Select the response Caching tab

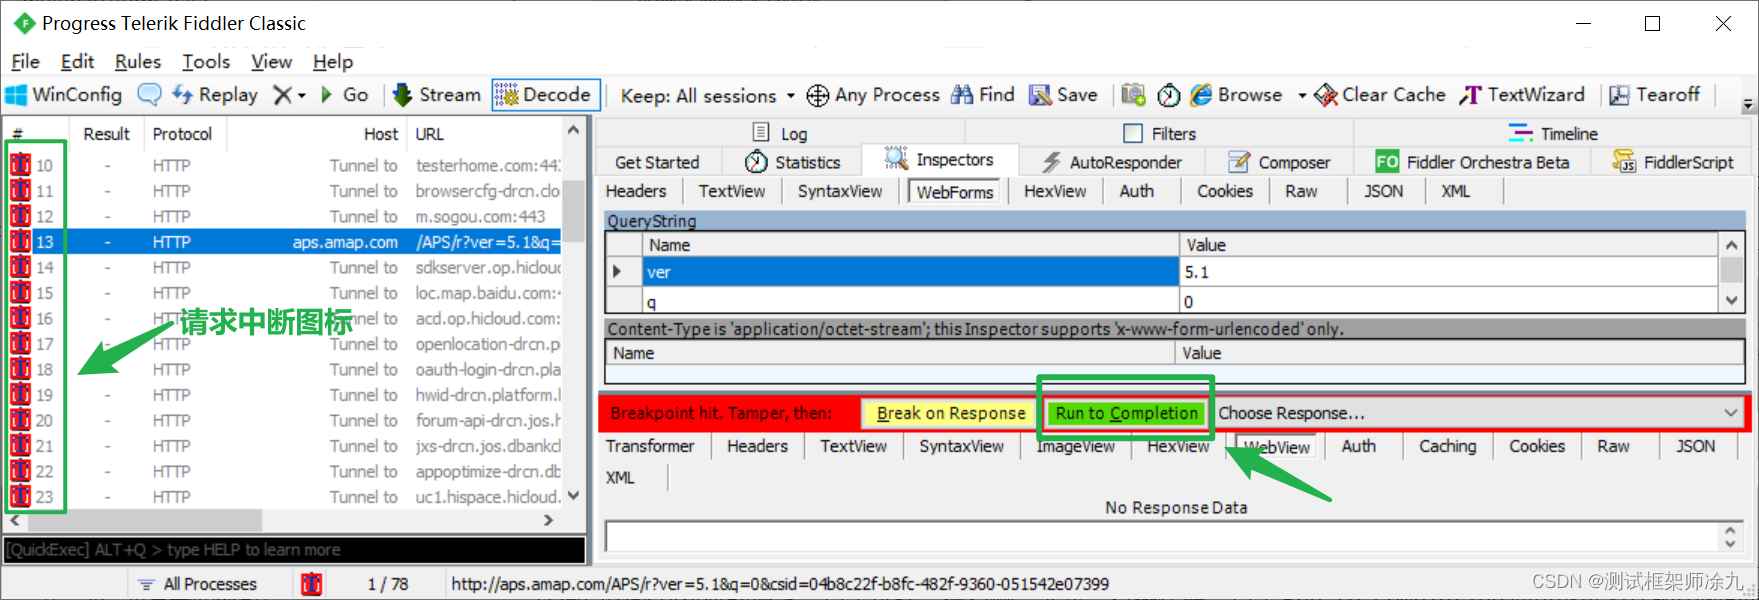(x=1447, y=446)
